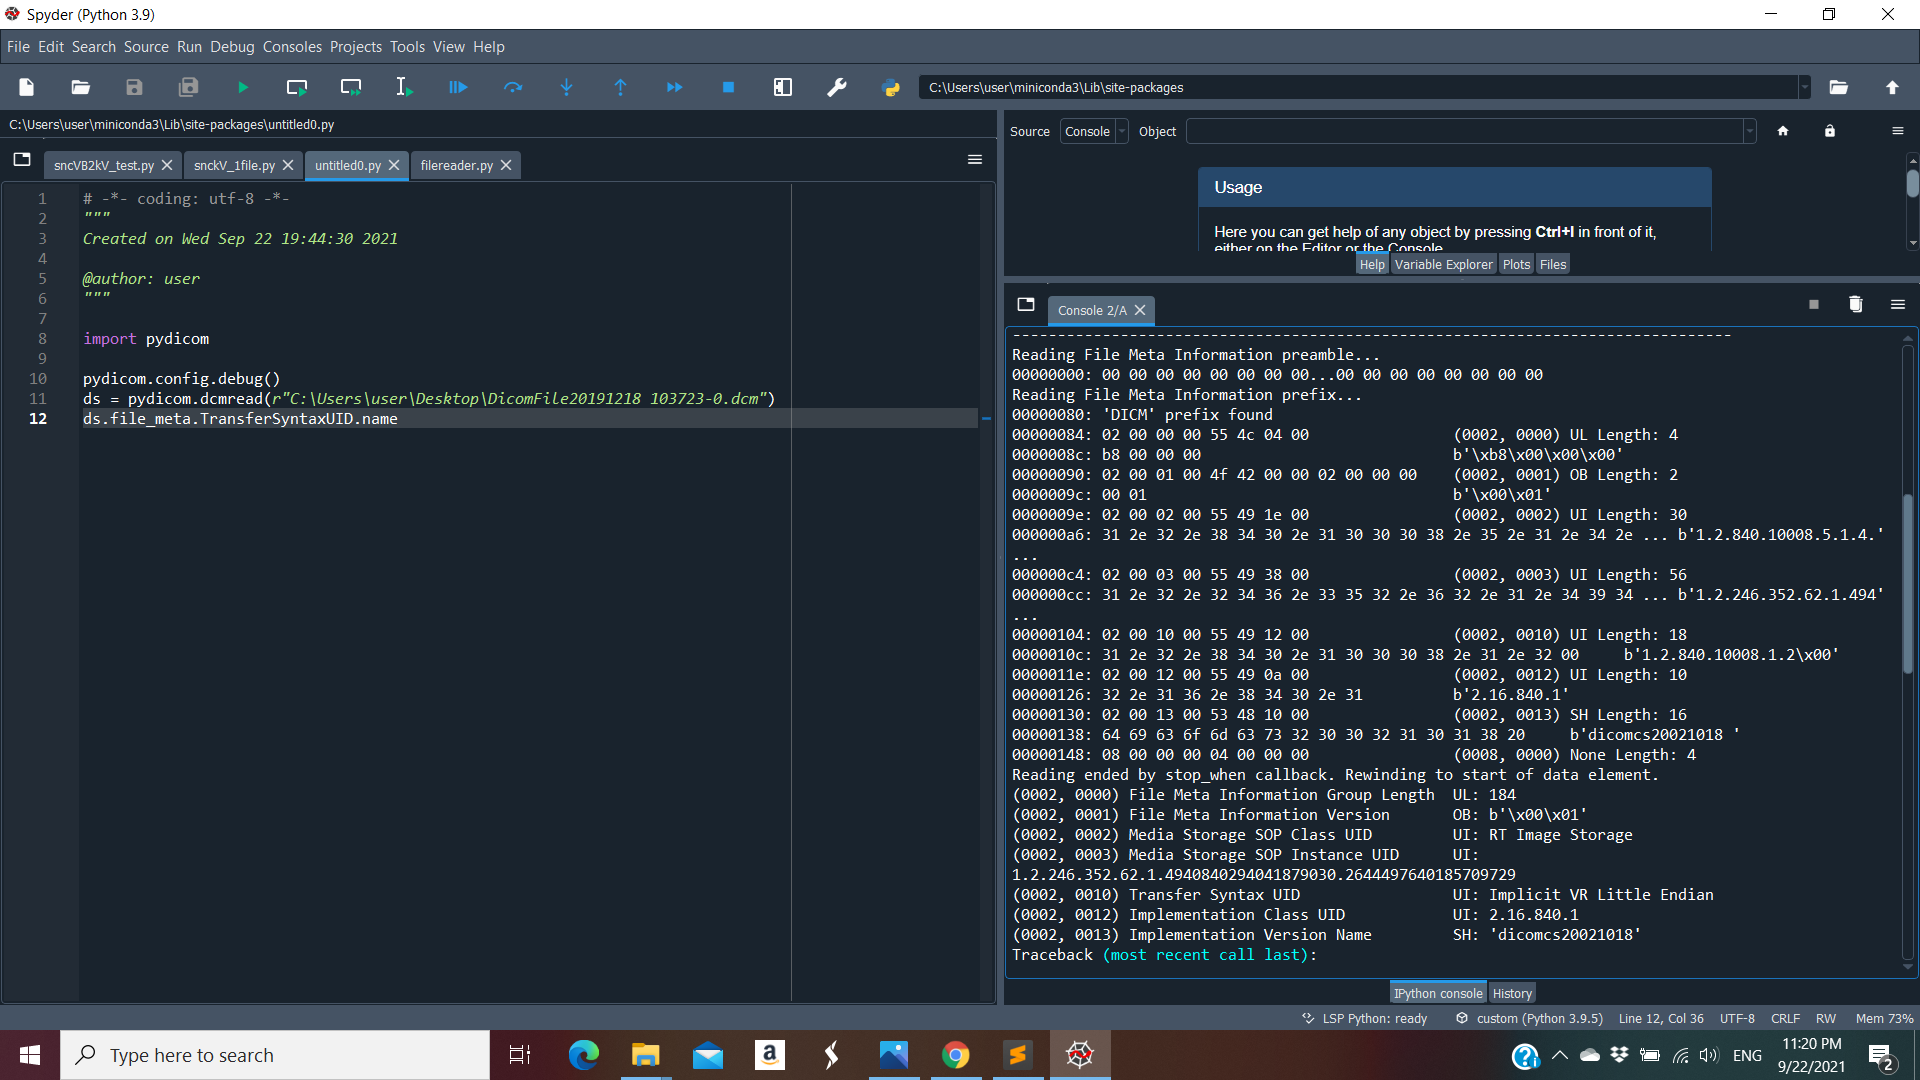Screen dimensions: 1920x1080
Task: Browse console tabs icon
Action: pyautogui.click(x=1026, y=305)
